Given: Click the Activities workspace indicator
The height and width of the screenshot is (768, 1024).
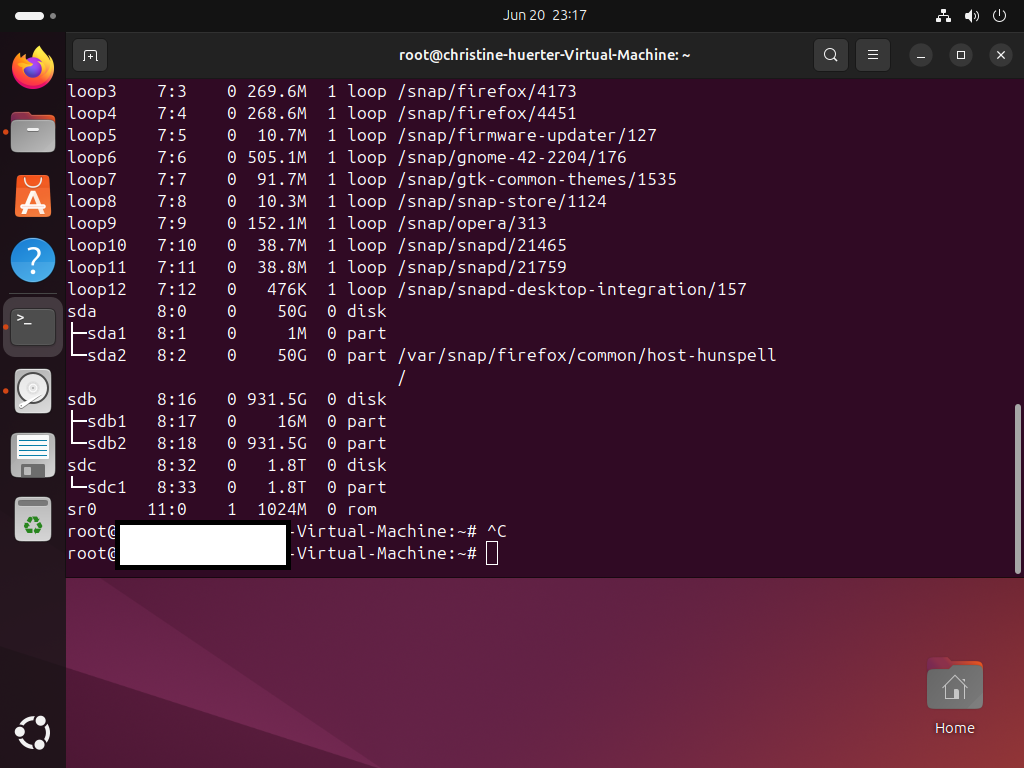Looking at the screenshot, I should (x=35, y=16).
